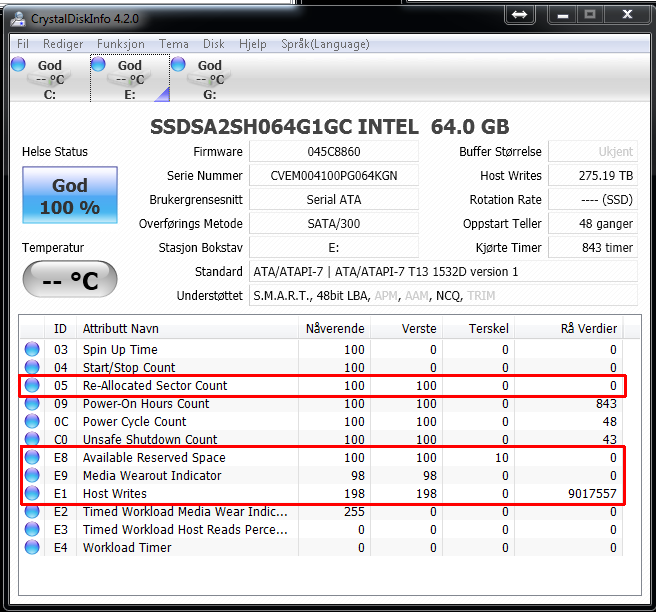Viewport: 656px width, 612px height.
Task: Select disk G: health tab
Action: click(x=209, y=79)
